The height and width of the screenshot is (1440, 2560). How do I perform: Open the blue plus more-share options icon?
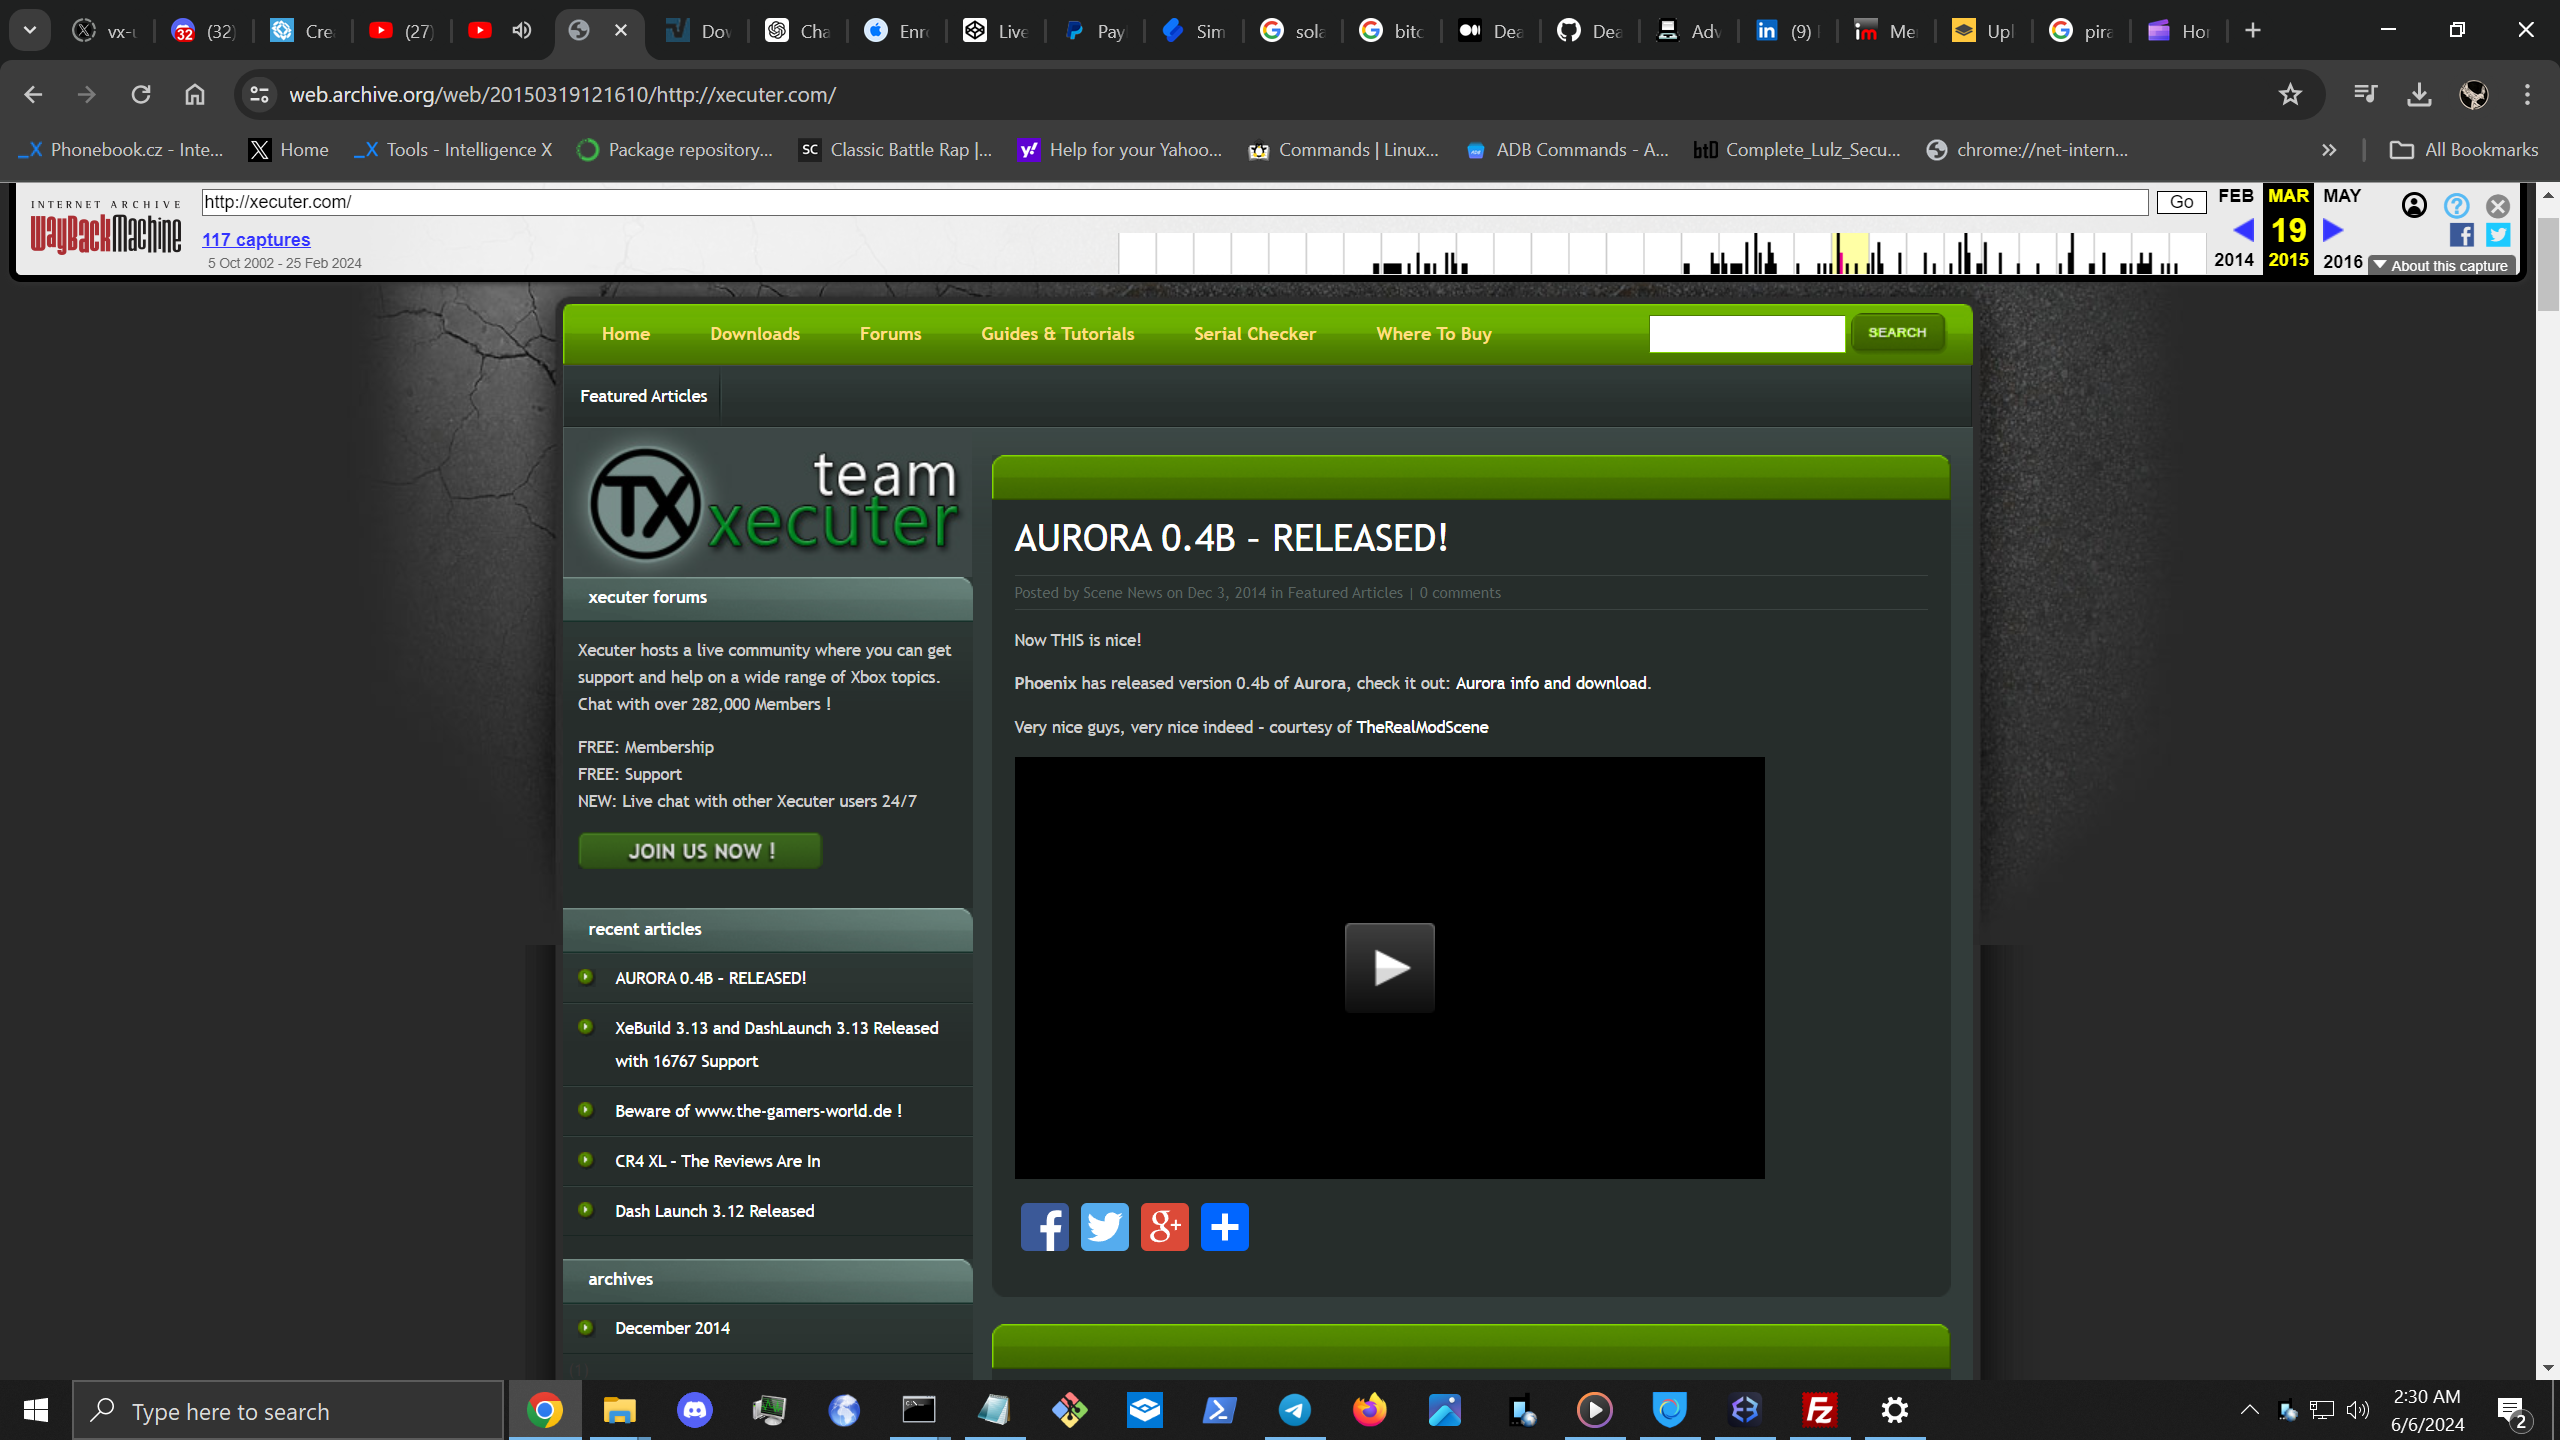click(1224, 1227)
